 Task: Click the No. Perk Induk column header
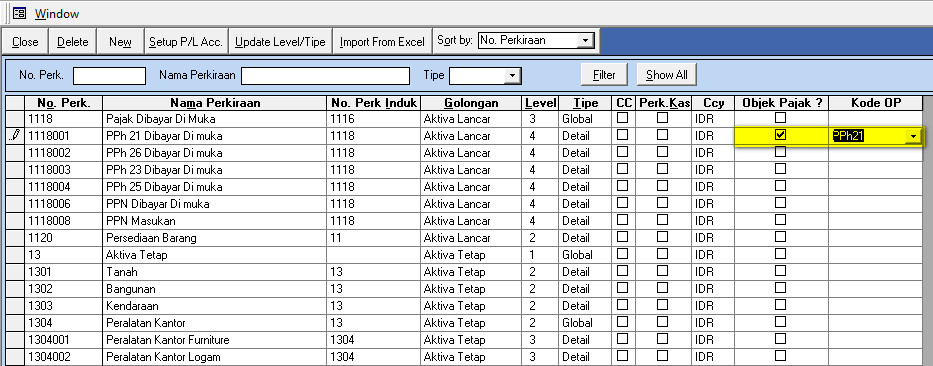[x=374, y=103]
